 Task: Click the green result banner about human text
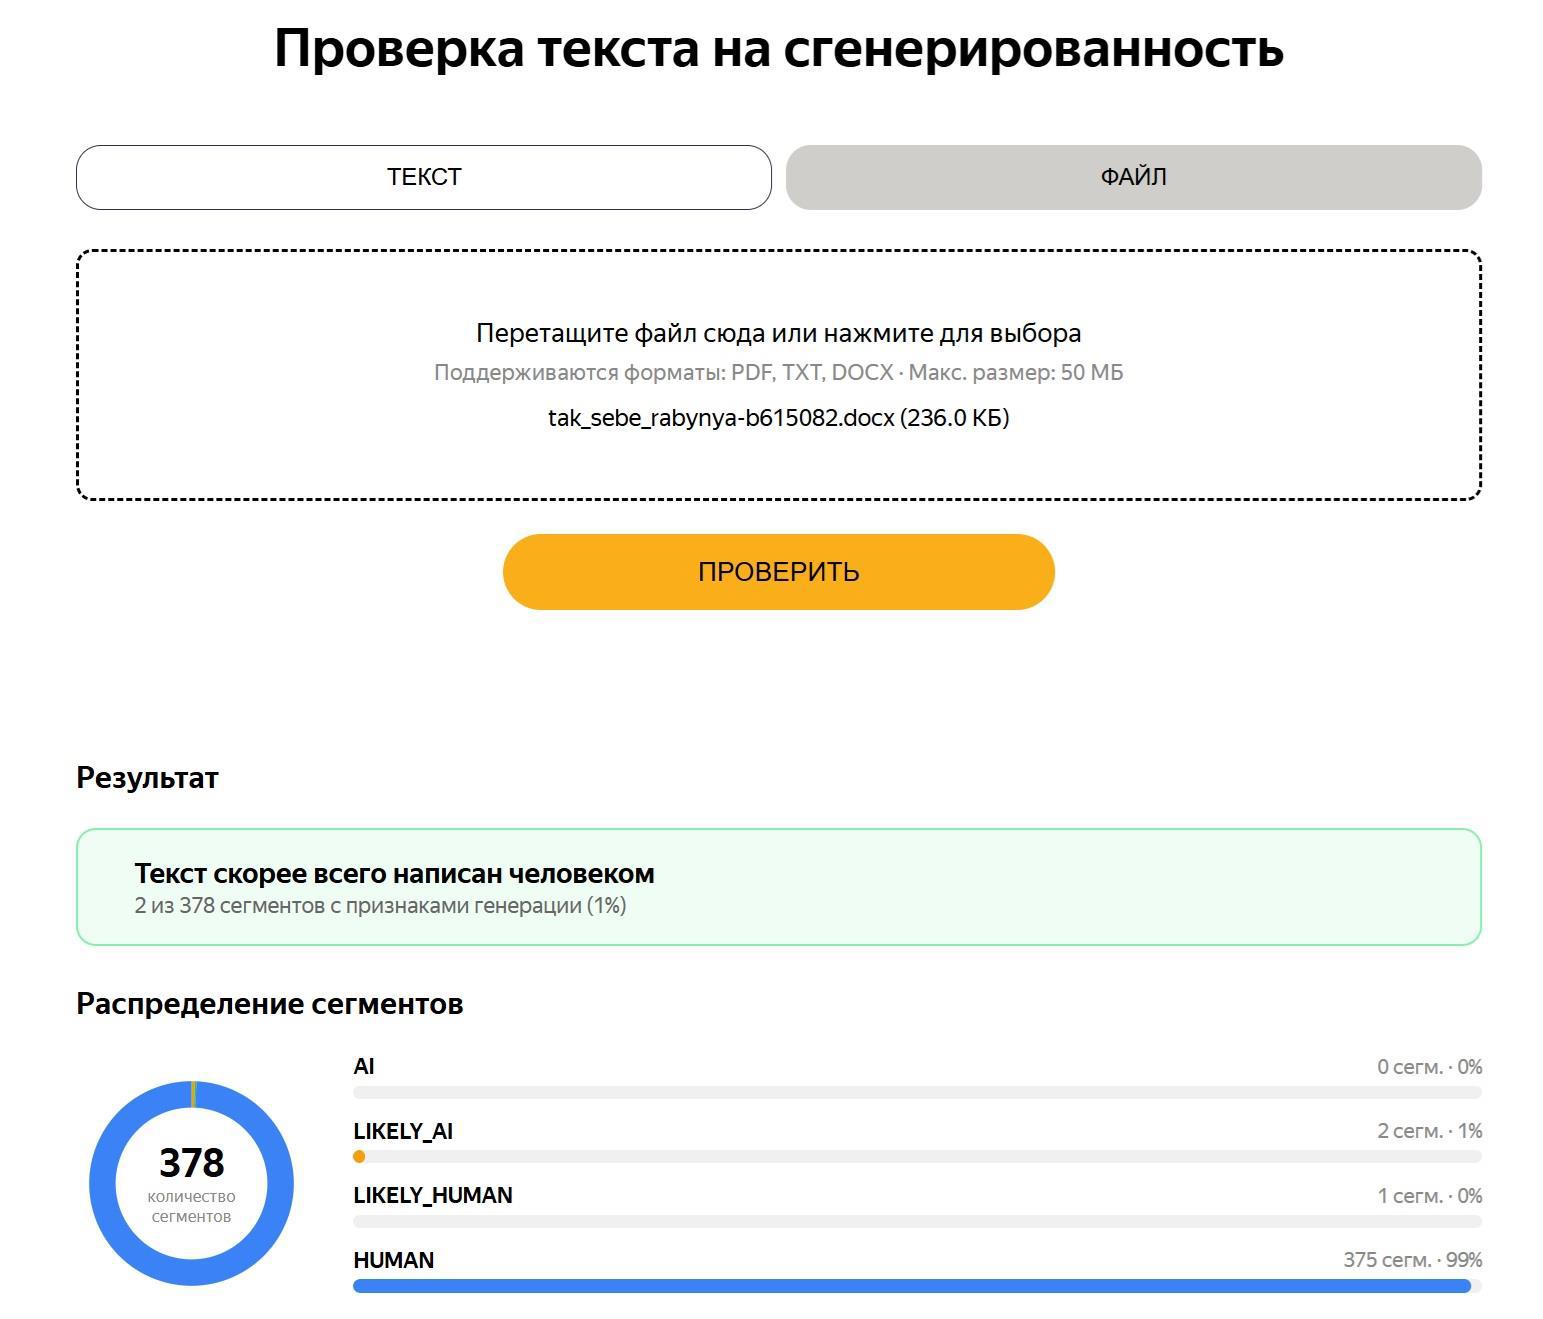point(778,886)
